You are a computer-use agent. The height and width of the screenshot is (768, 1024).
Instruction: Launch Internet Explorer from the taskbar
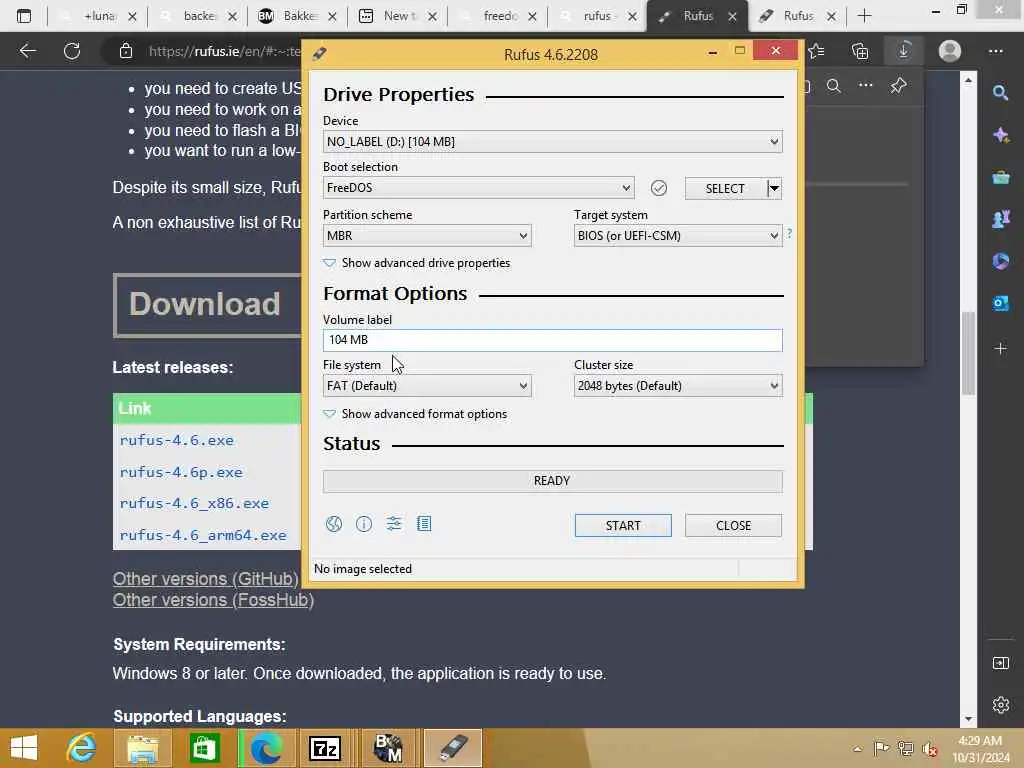82,748
